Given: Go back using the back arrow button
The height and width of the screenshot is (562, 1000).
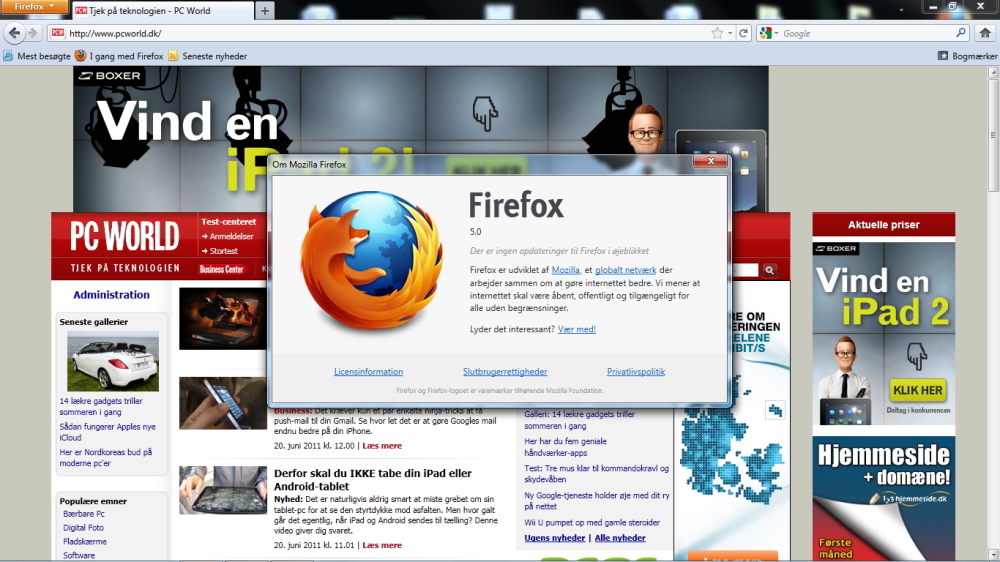Looking at the screenshot, I should point(14,33).
